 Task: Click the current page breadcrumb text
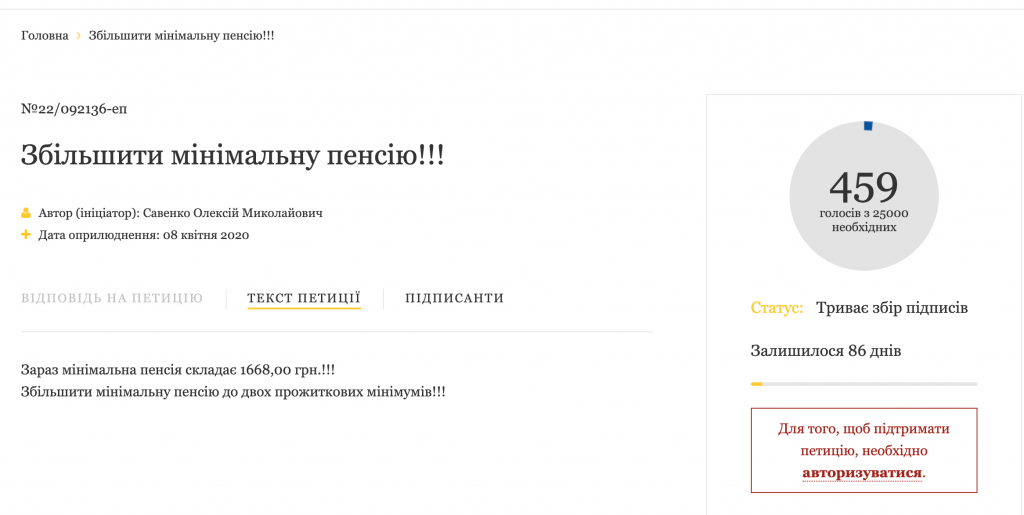[181, 35]
